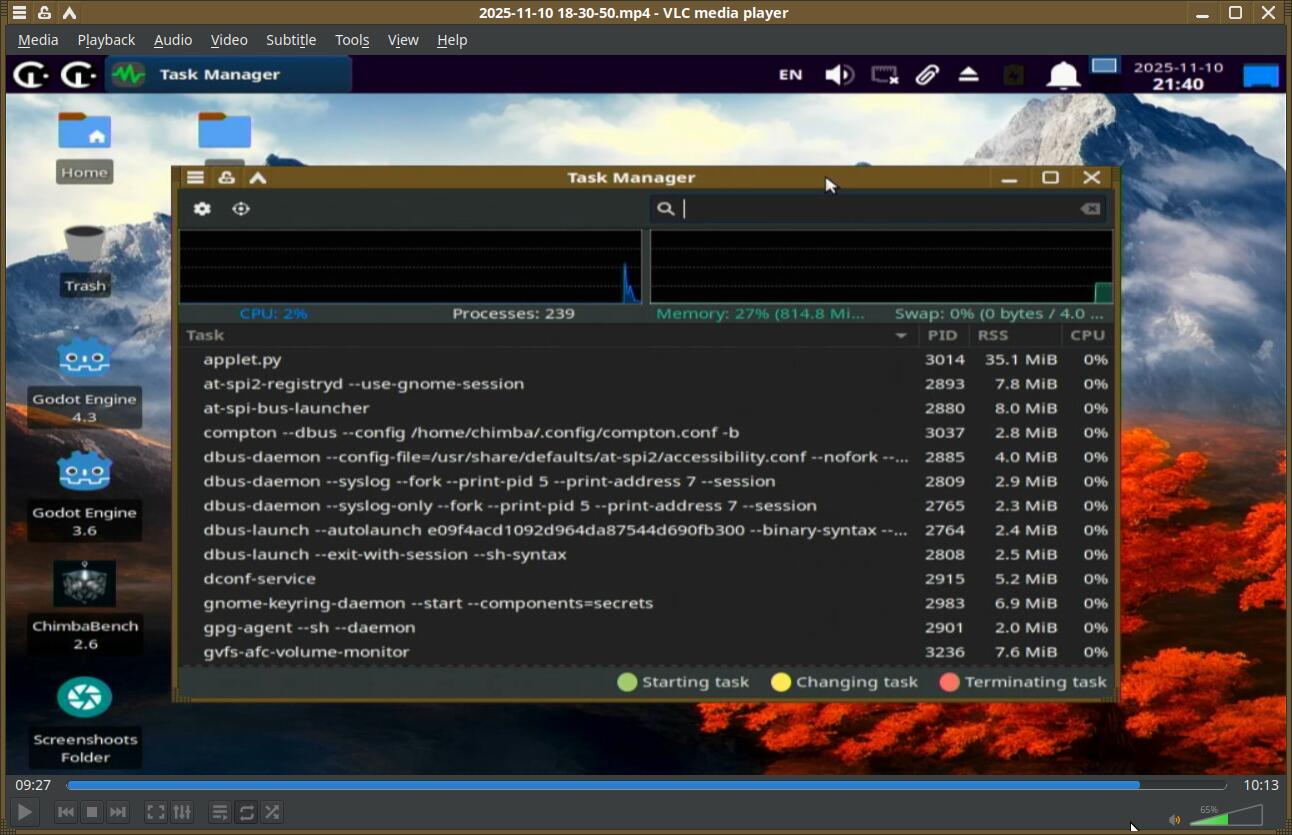
Task: Click the green Starting task legend dot
Action: (x=627, y=682)
